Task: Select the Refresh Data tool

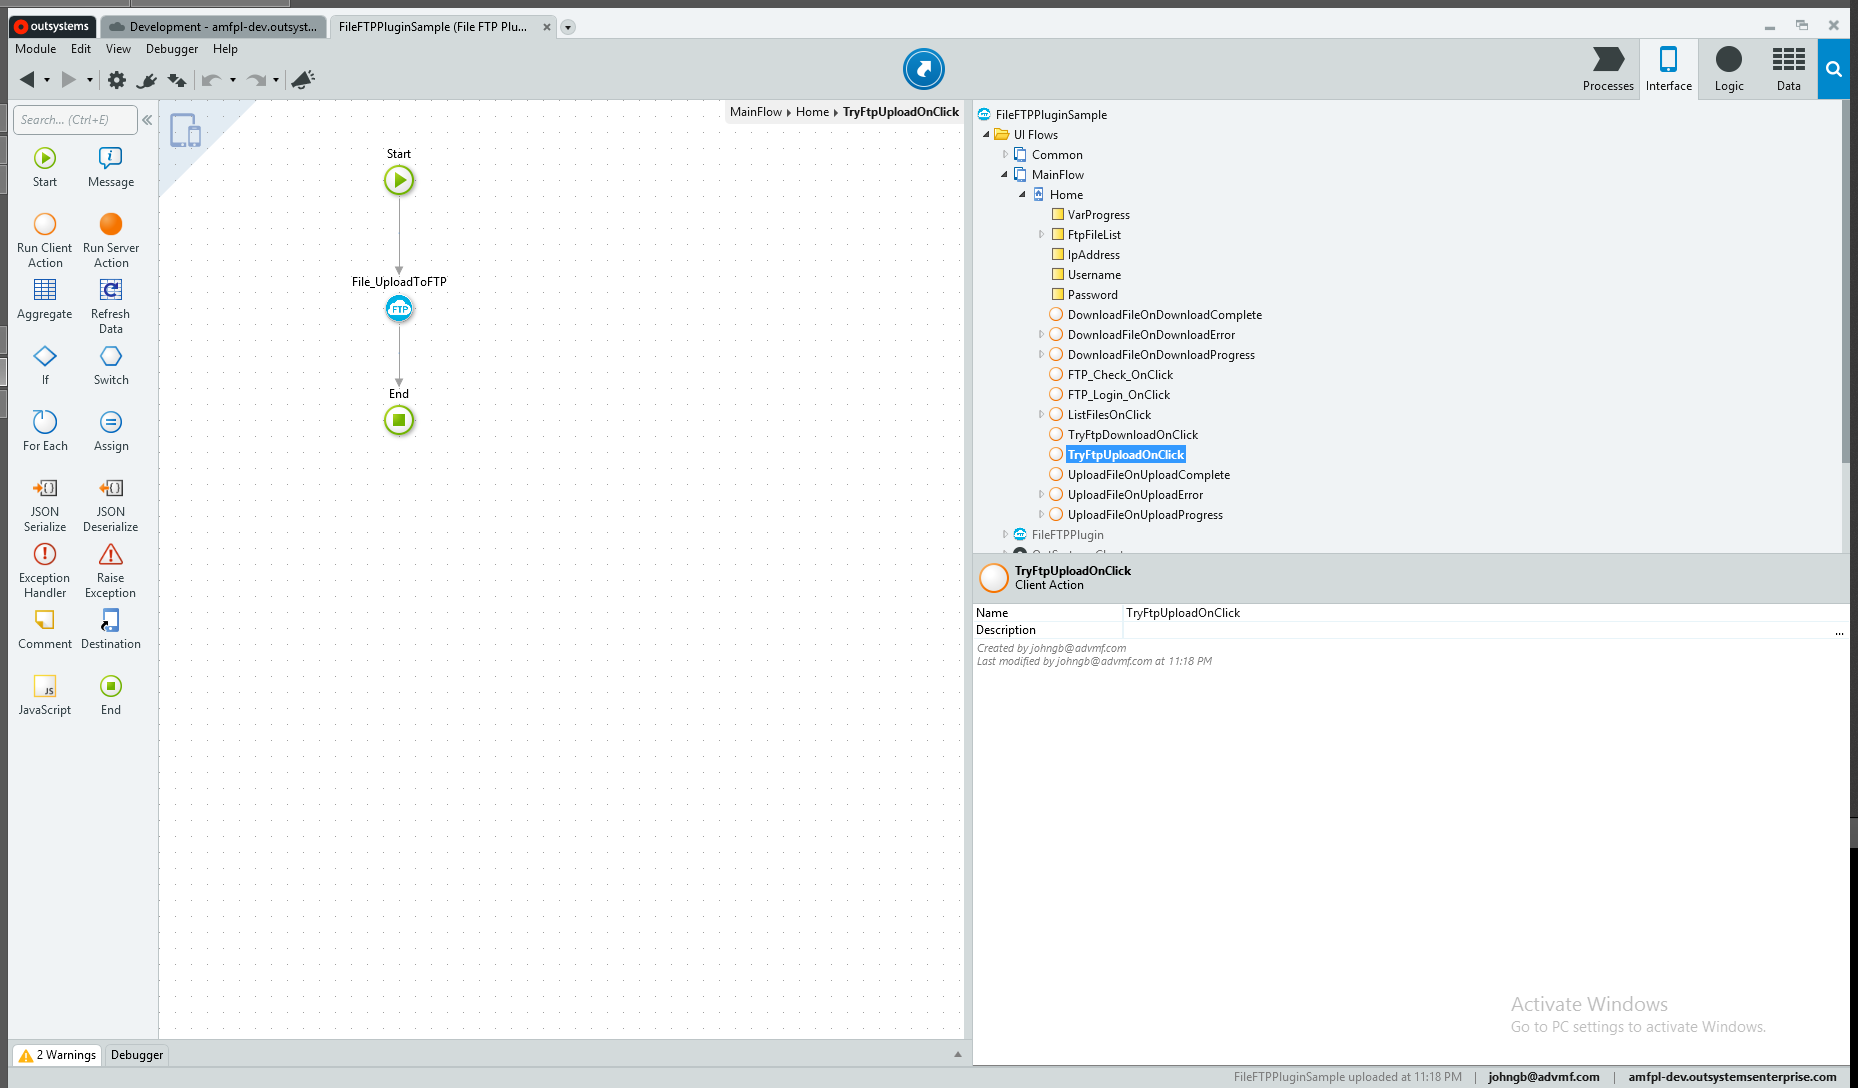Action: 111,306
